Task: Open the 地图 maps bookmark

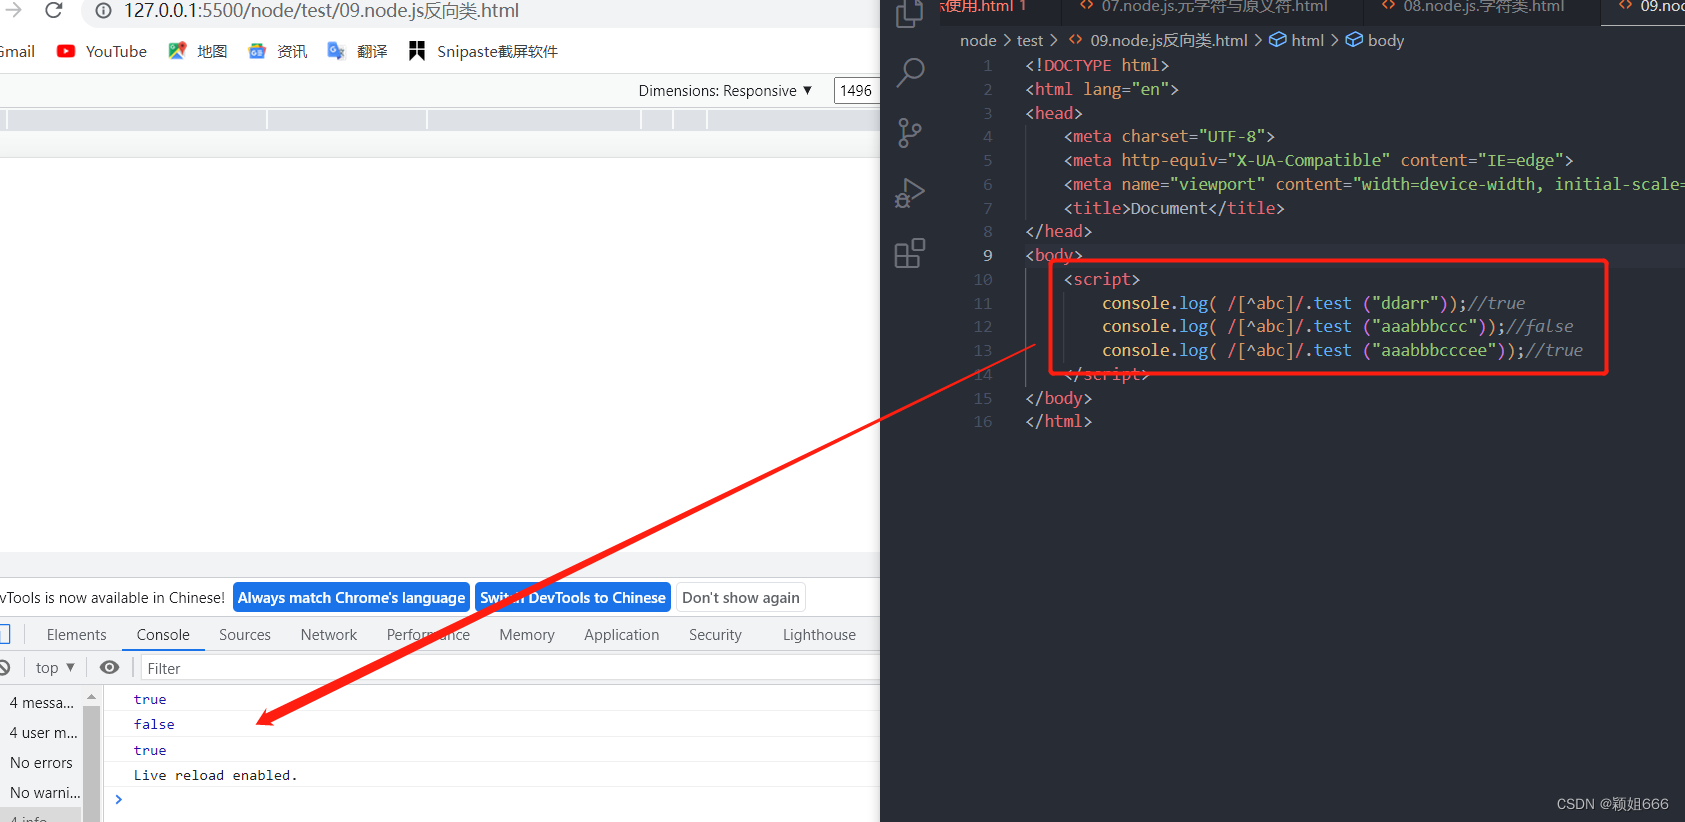Action: coord(198,51)
